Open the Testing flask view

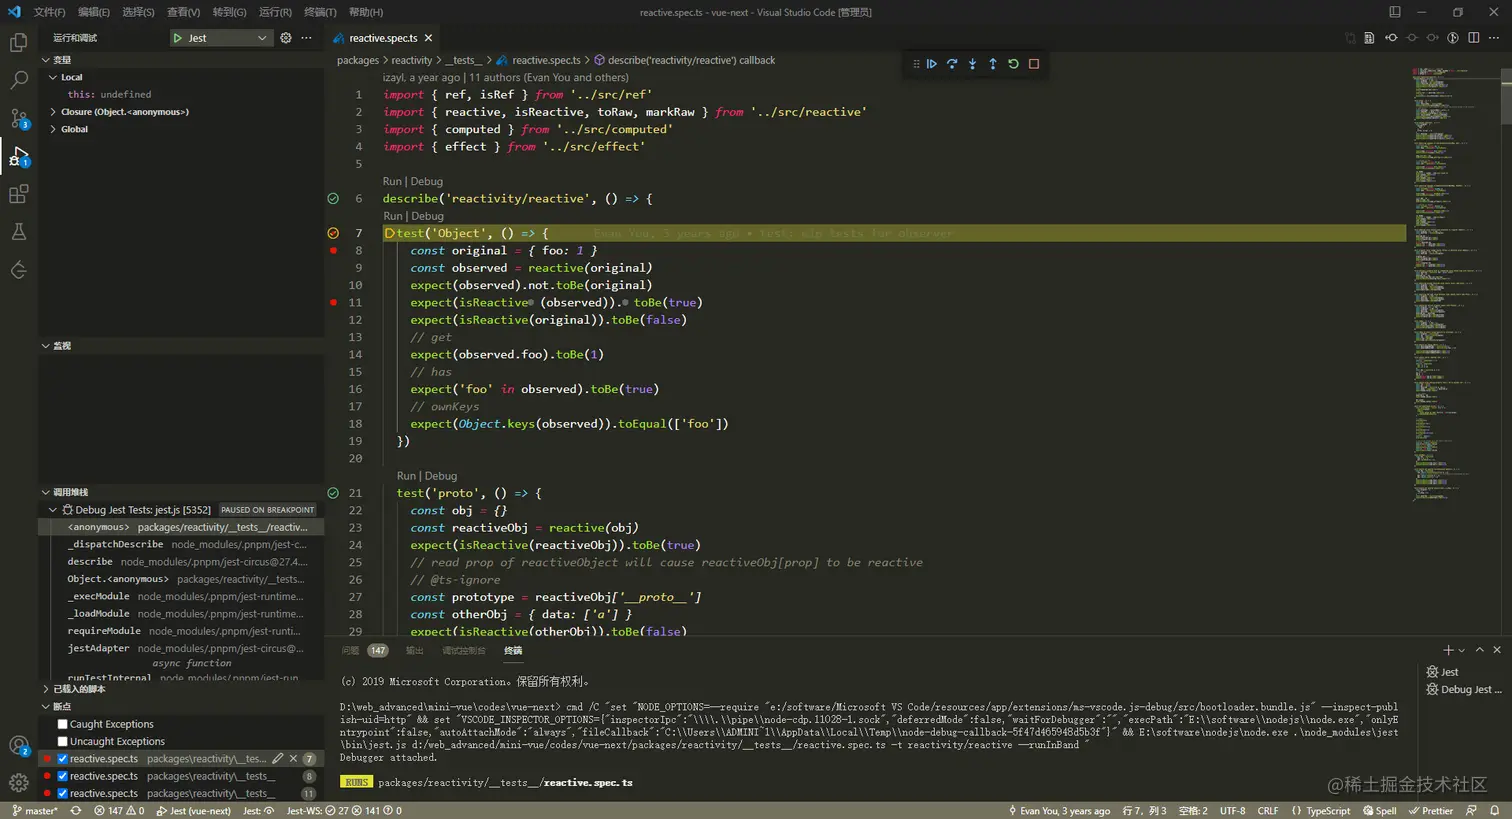18,232
